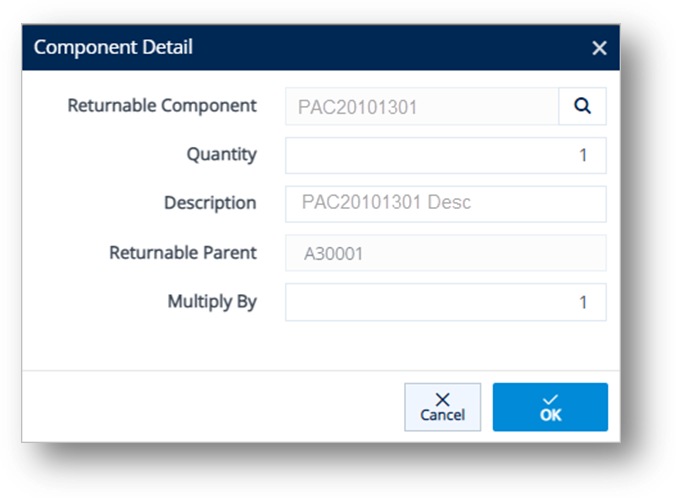Click the Returnable Parent label
This screenshot has width=676, height=498.
click(183, 253)
